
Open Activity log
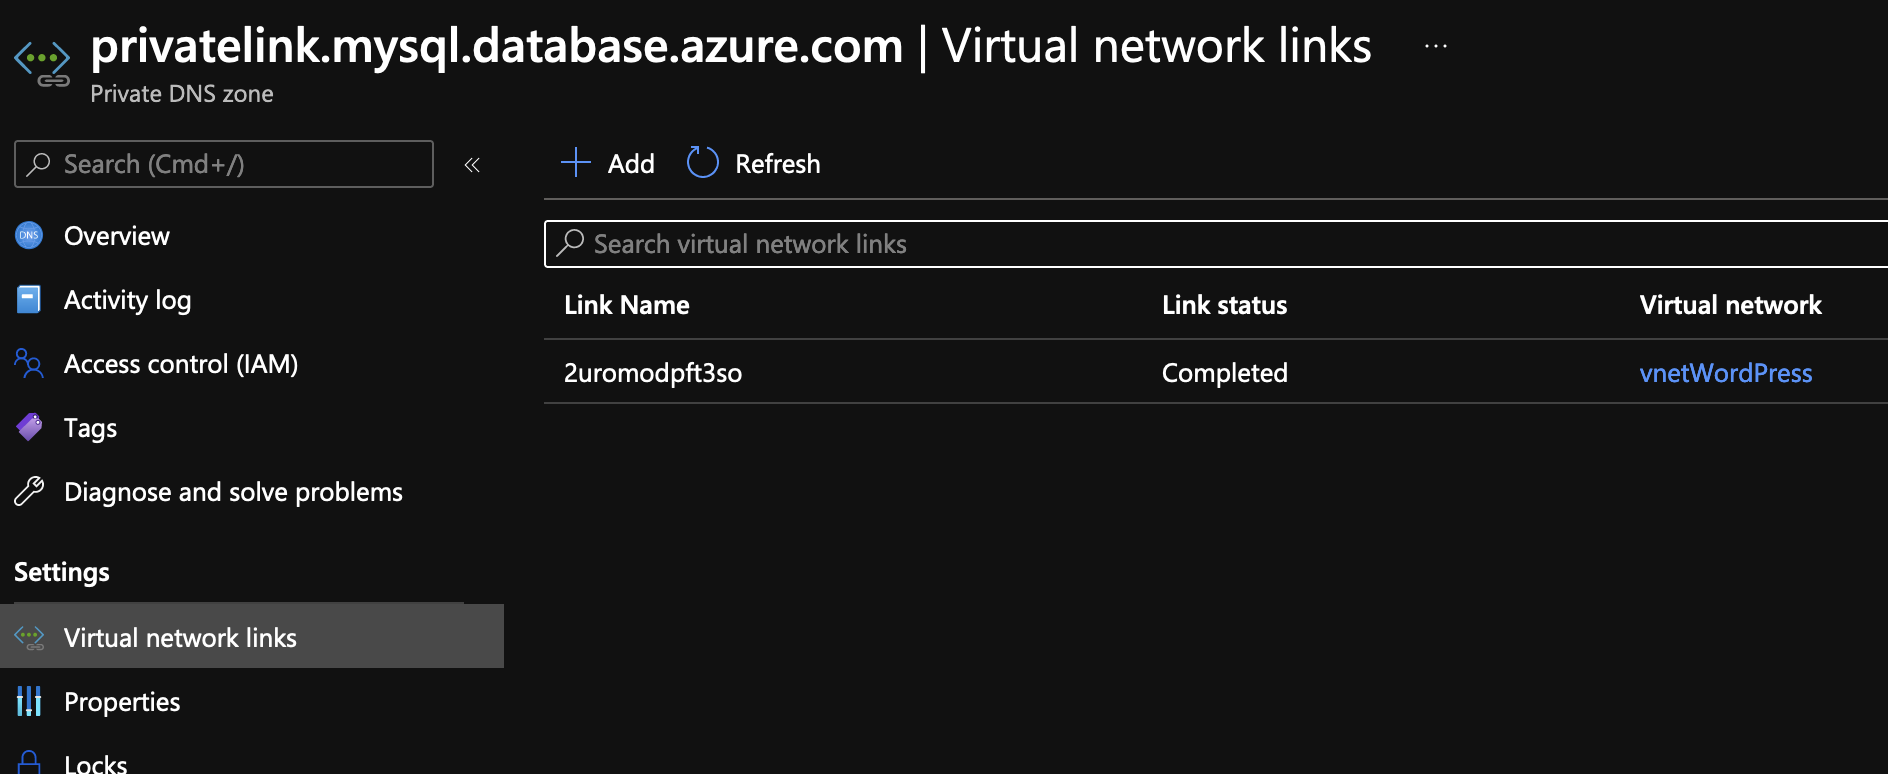click(127, 300)
